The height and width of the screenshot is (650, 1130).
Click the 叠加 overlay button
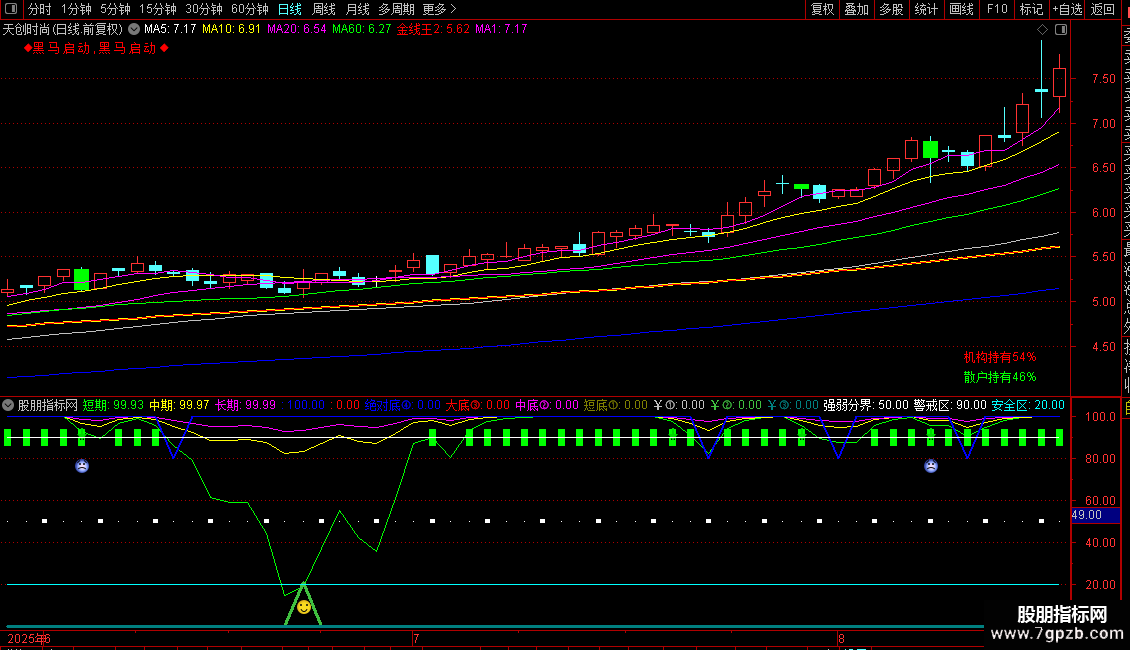point(856,9)
